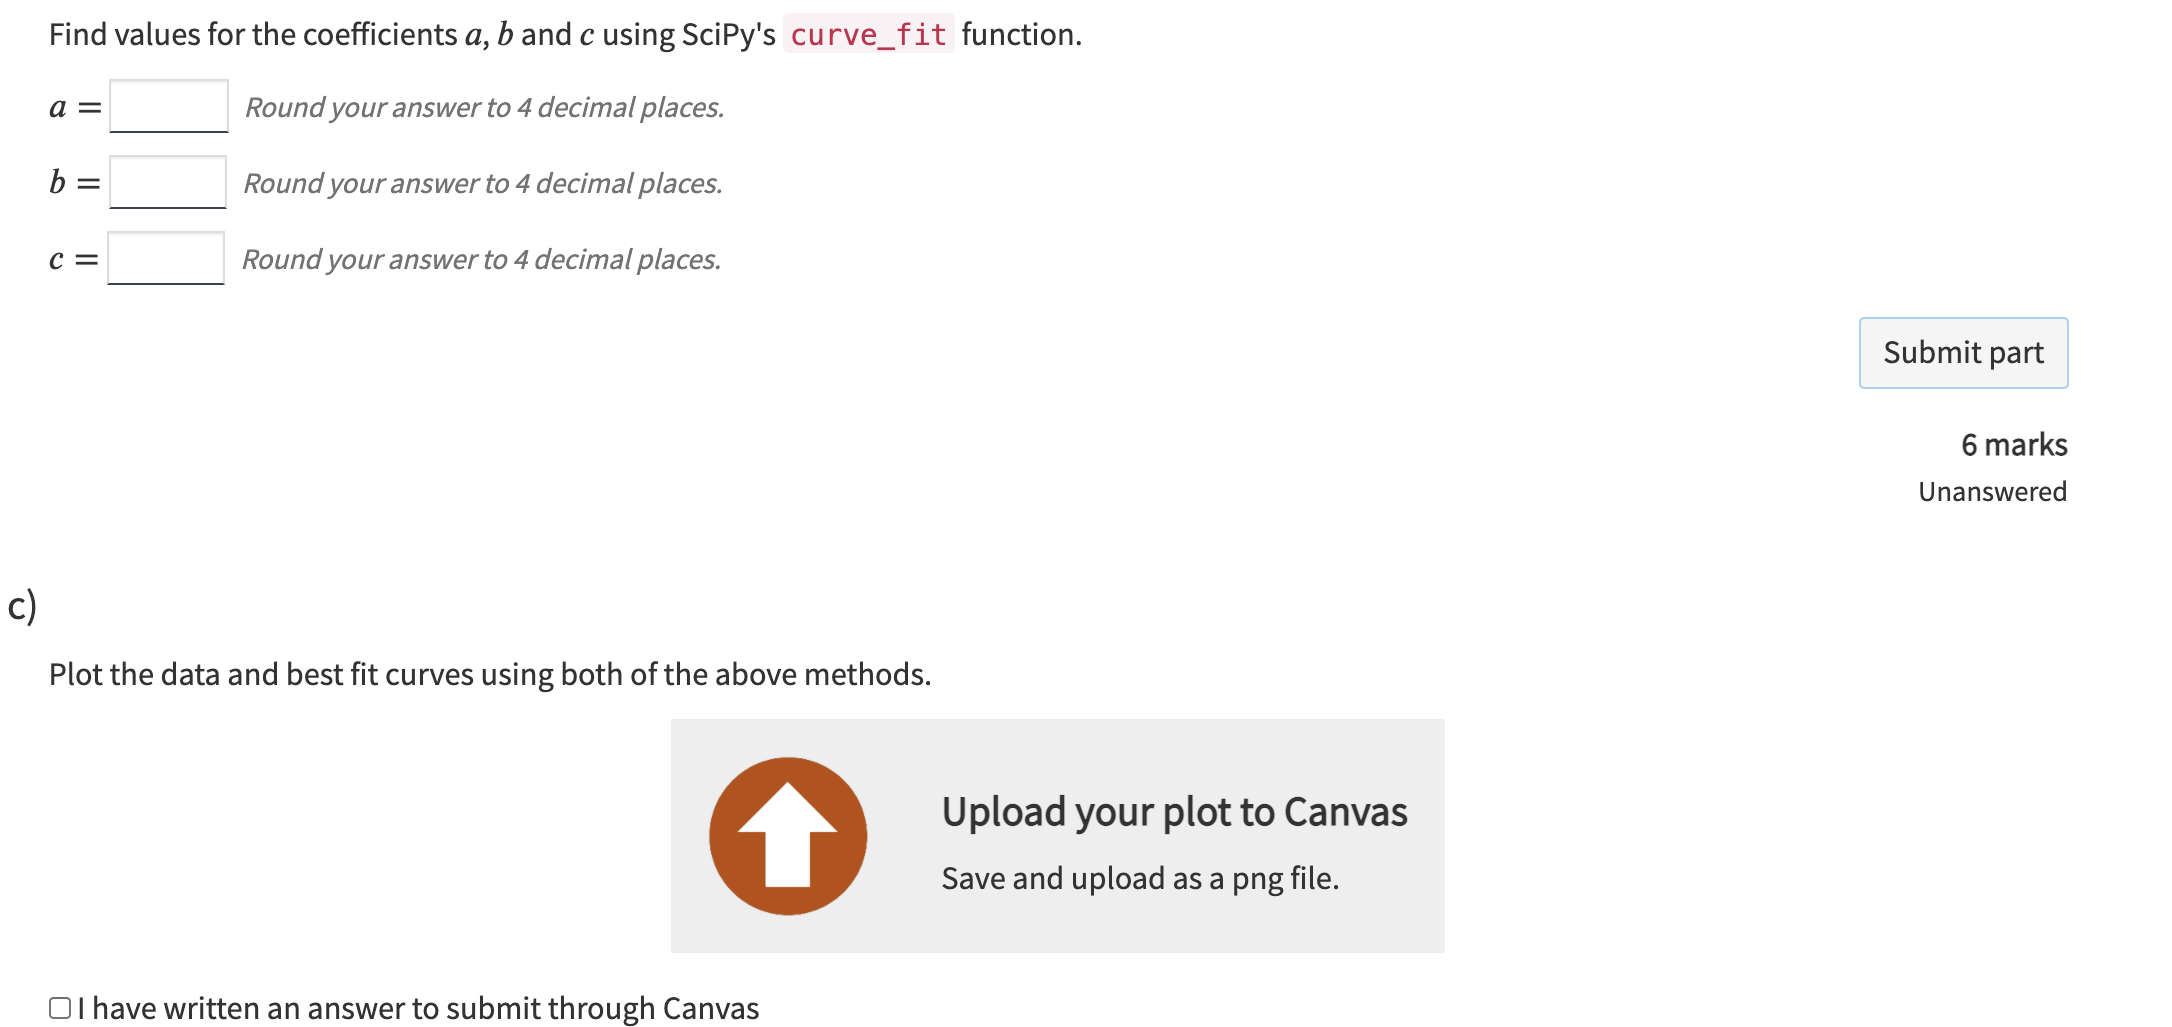This screenshot has width=2172, height=1027.
Task: Tick the written answer for Canvas checkbox
Action: pyautogui.click(x=60, y=1007)
